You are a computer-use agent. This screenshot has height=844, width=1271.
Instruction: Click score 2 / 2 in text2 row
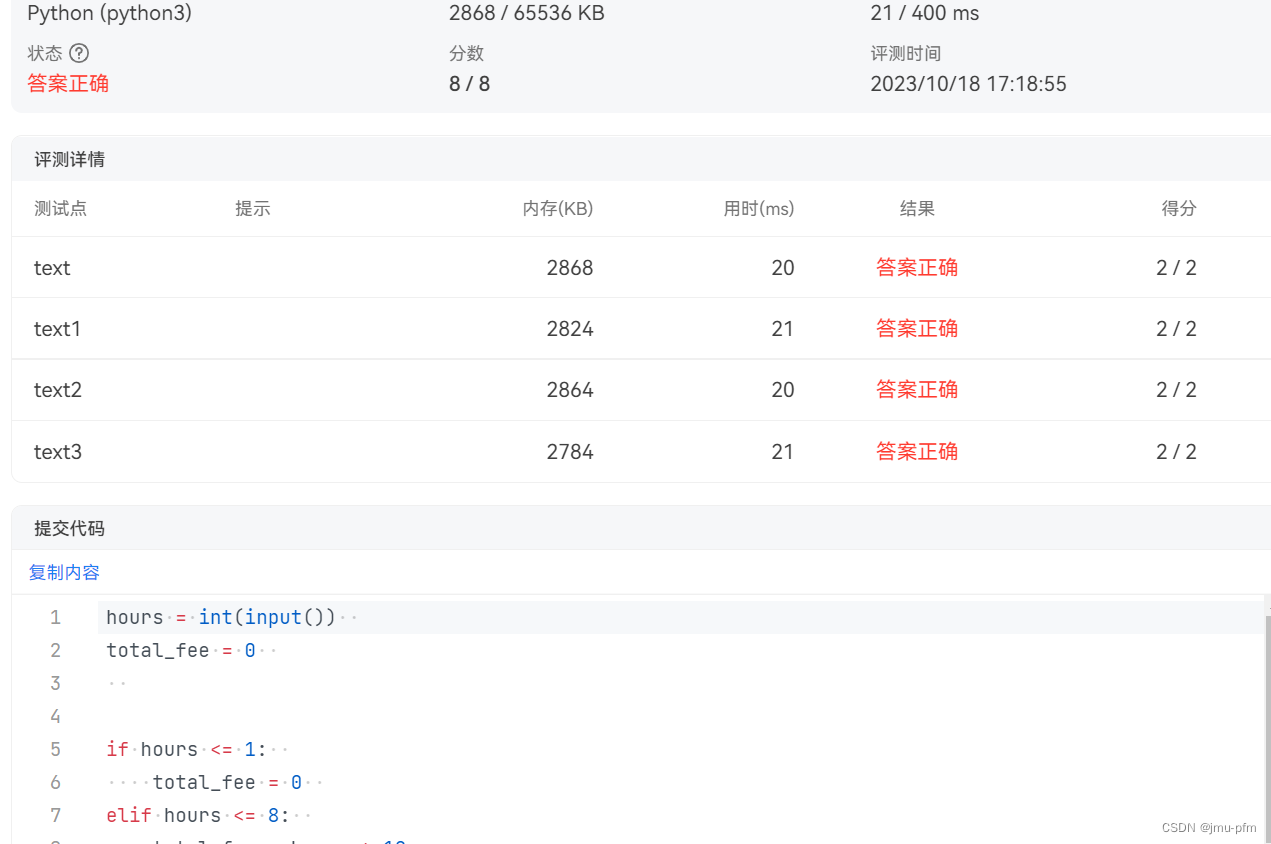click(x=1177, y=390)
